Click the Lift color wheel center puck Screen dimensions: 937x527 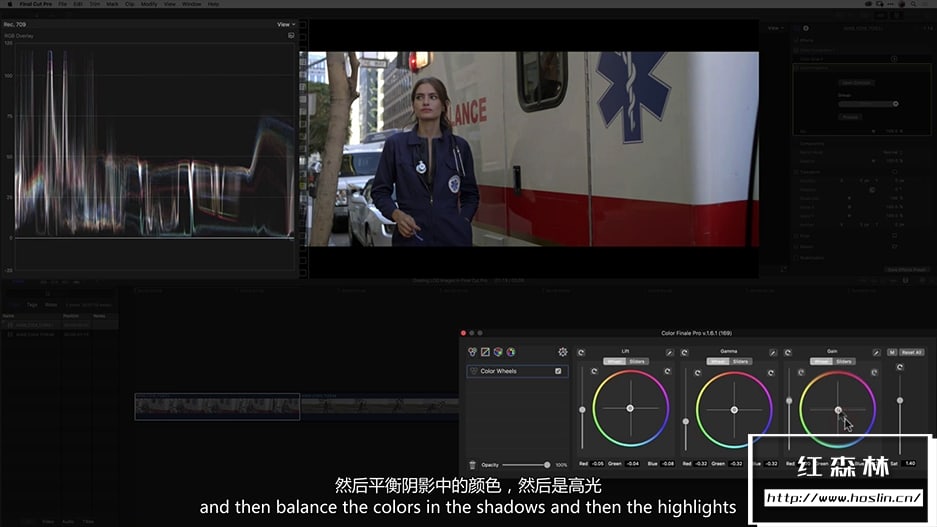click(x=630, y=408)
